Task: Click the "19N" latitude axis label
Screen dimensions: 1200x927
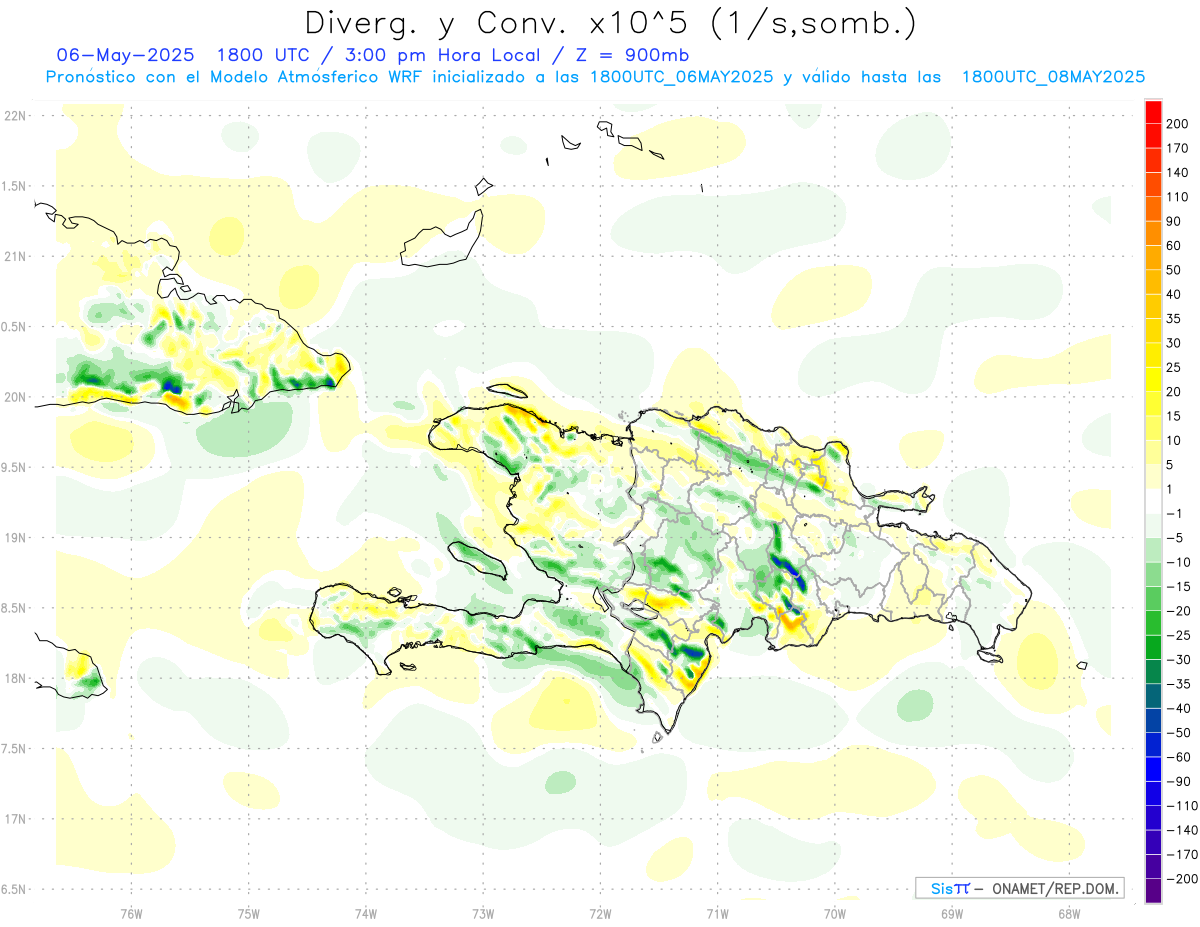Action: pyautogui.click(x=15, y=537)
